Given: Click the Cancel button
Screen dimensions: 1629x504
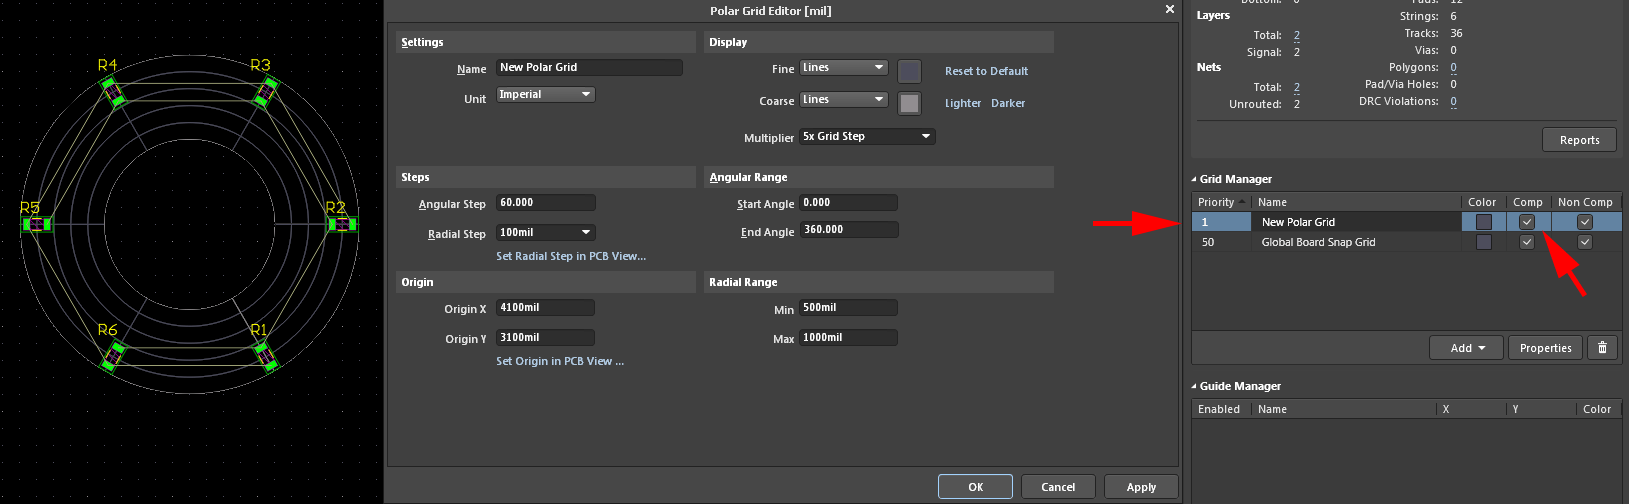Looking at the screenshot, I should pos(1058,487).
